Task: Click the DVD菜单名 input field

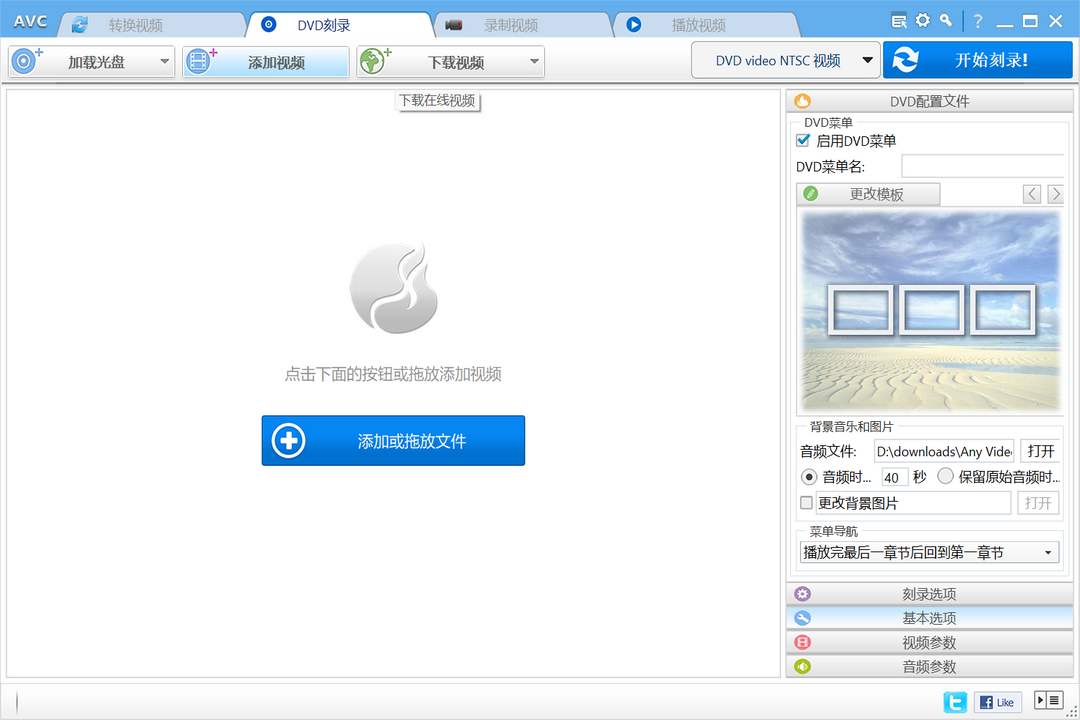Action: tap(983, 165)
